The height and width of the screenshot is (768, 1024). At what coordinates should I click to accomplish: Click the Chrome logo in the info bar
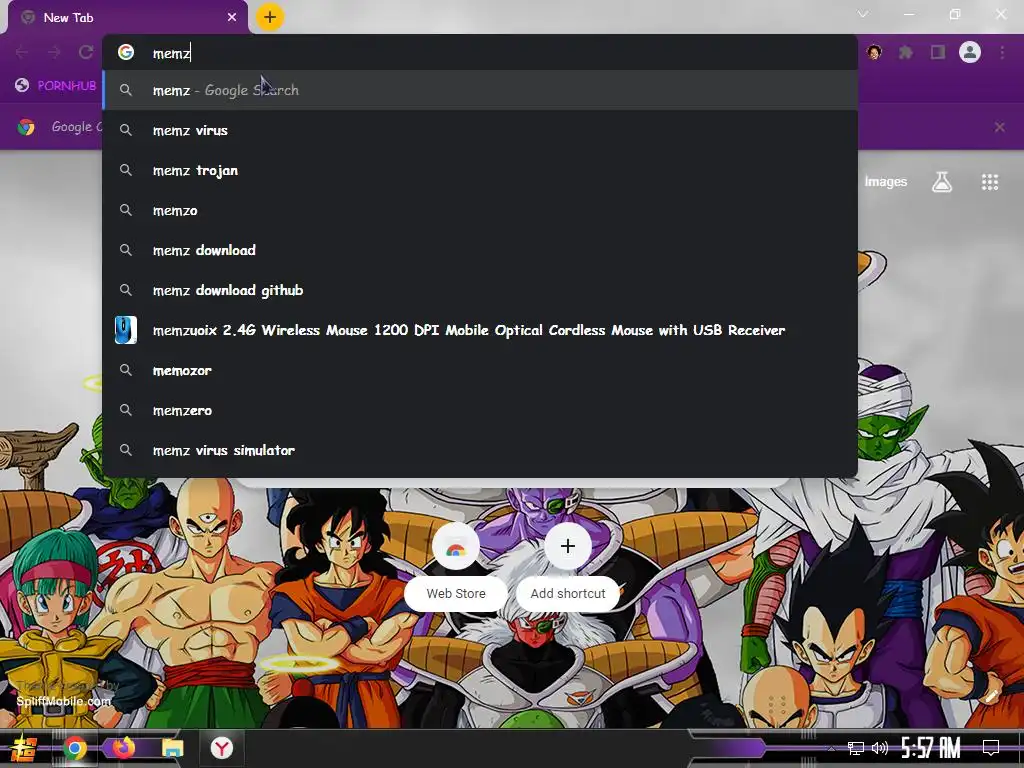(x=26, y=127)
